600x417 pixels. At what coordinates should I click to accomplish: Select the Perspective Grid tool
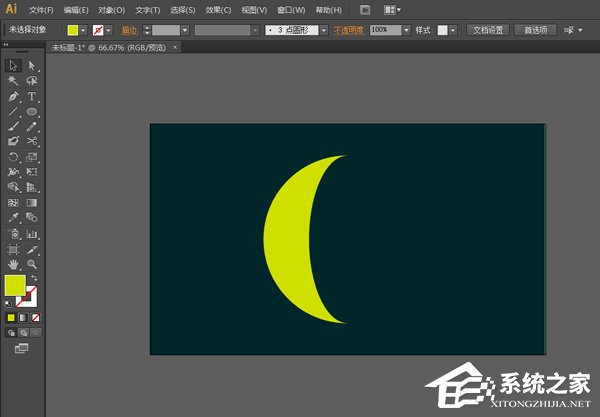coord(32,187)
